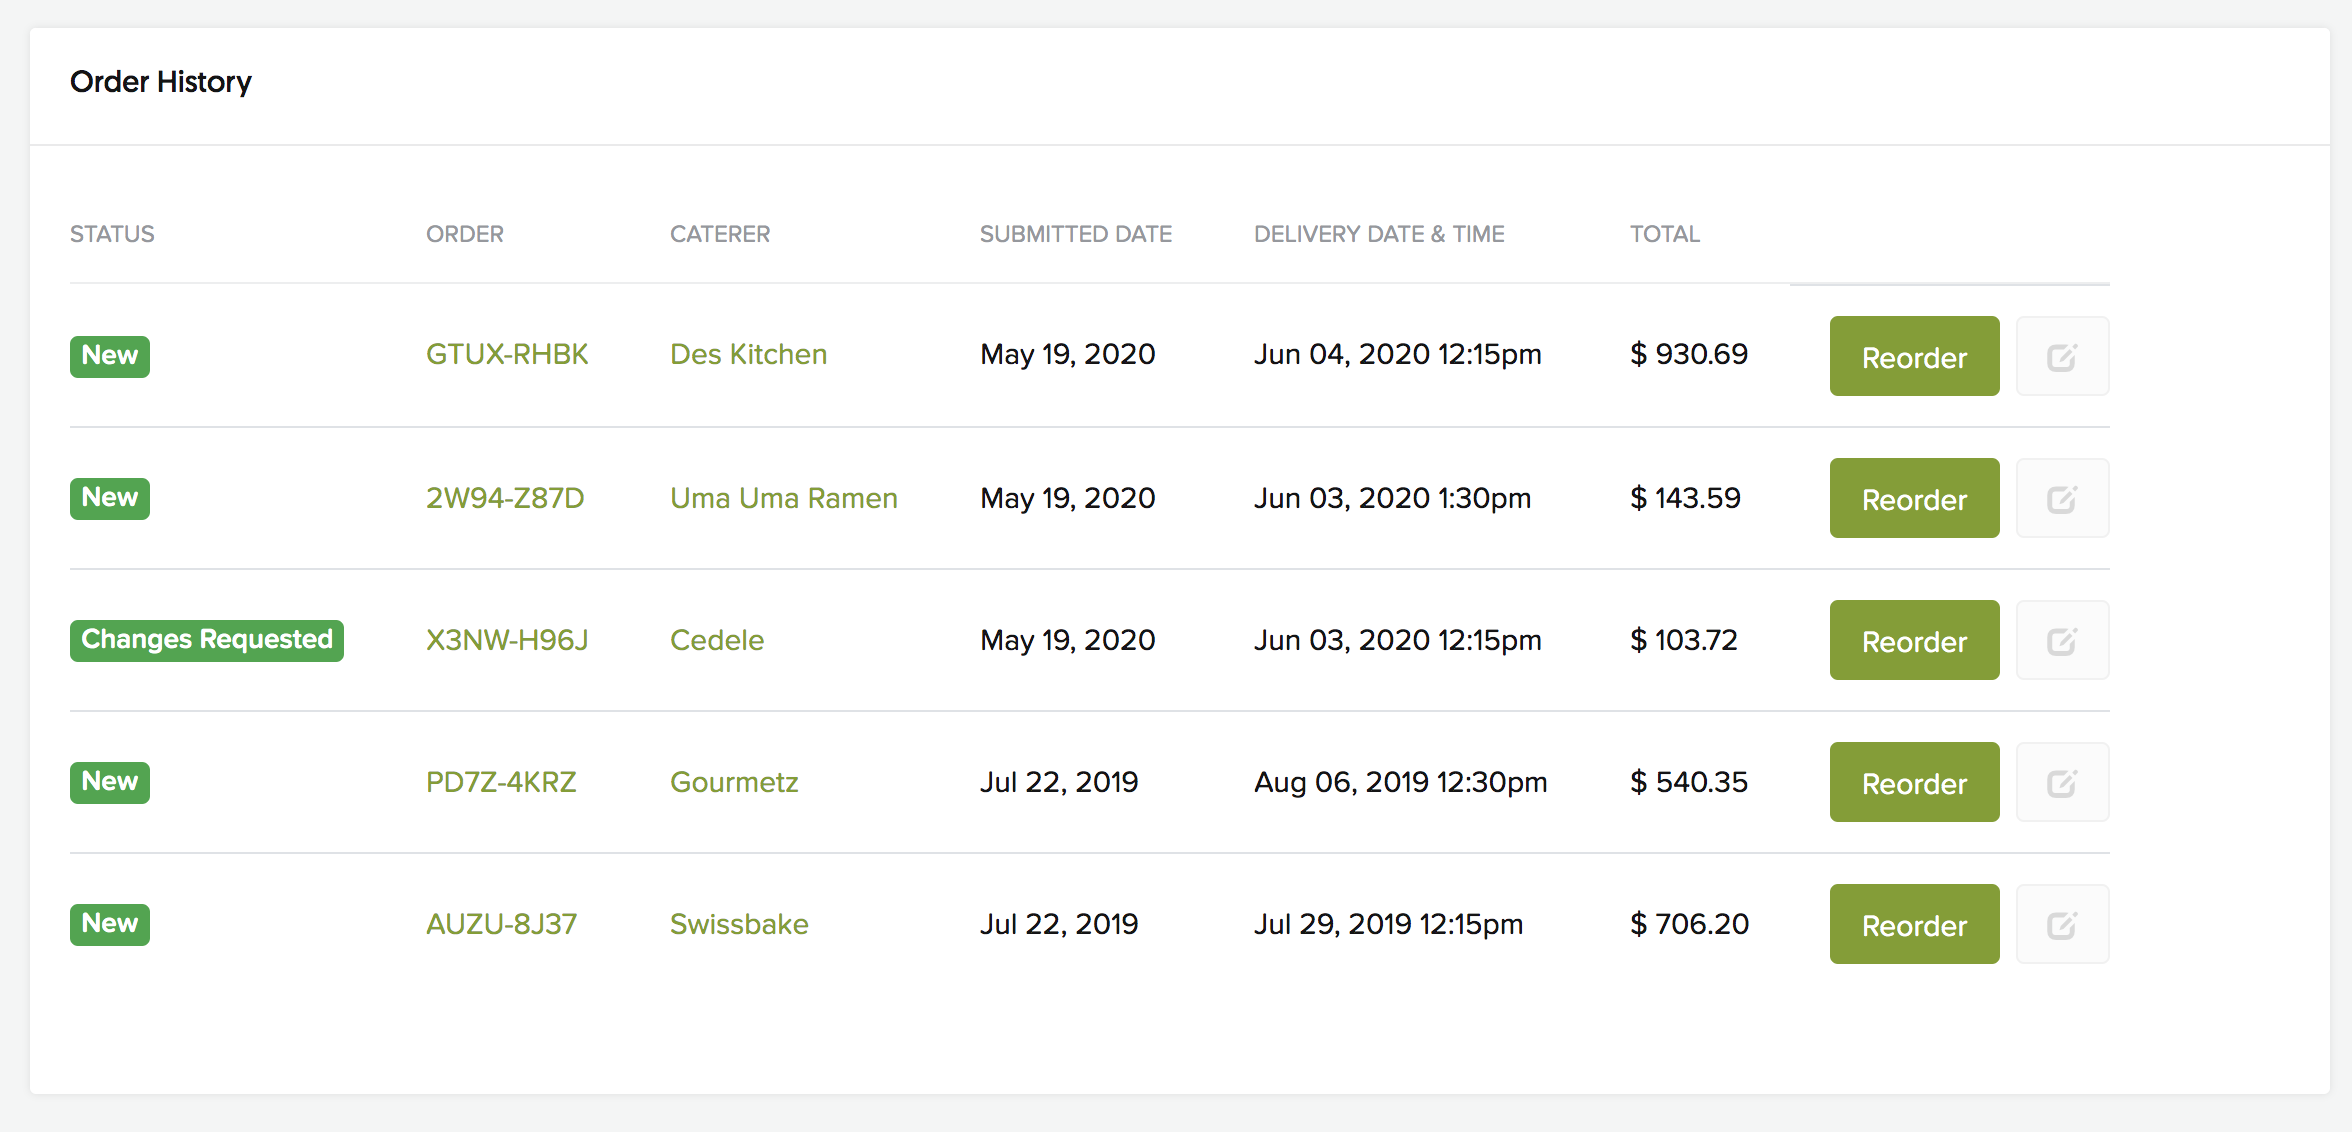
Task: Reorder the Gourmetz order
Action: pos(1914,783)
